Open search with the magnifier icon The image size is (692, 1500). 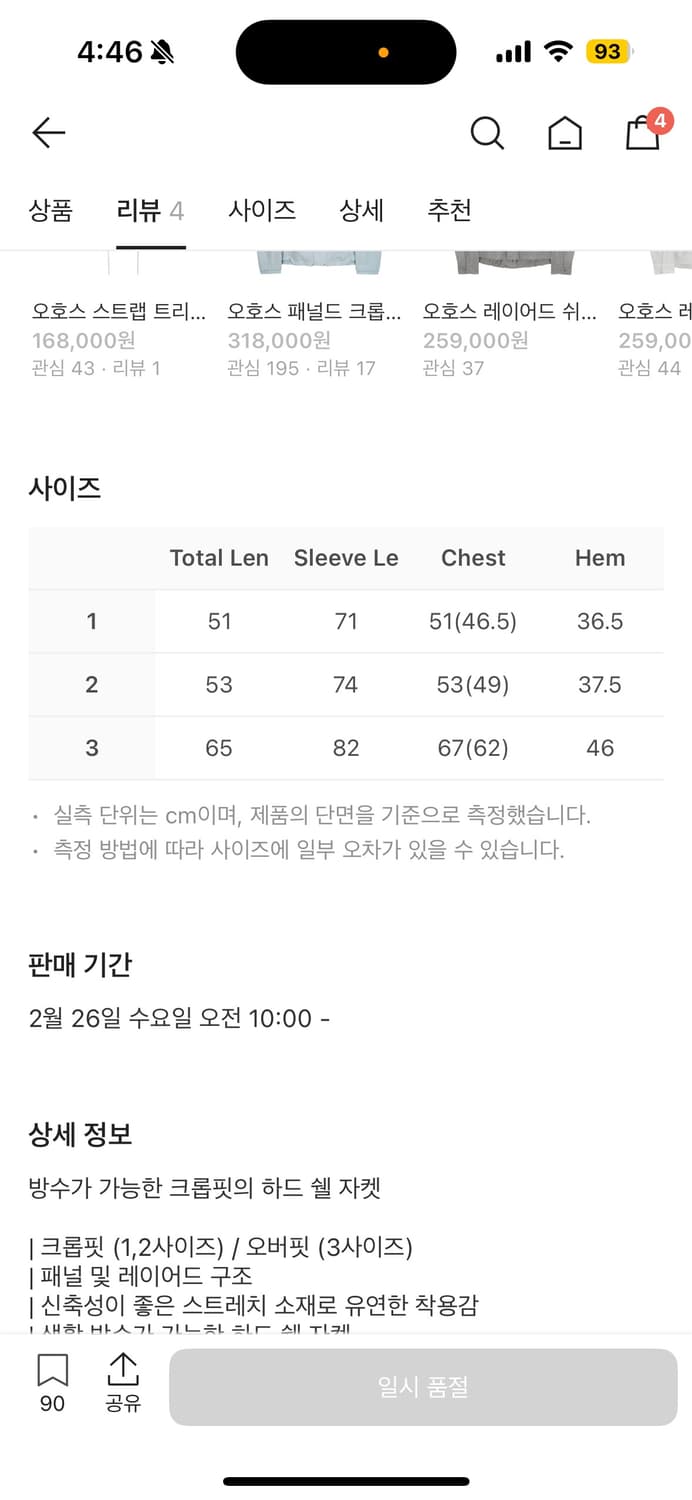click(x=487, y=132)
